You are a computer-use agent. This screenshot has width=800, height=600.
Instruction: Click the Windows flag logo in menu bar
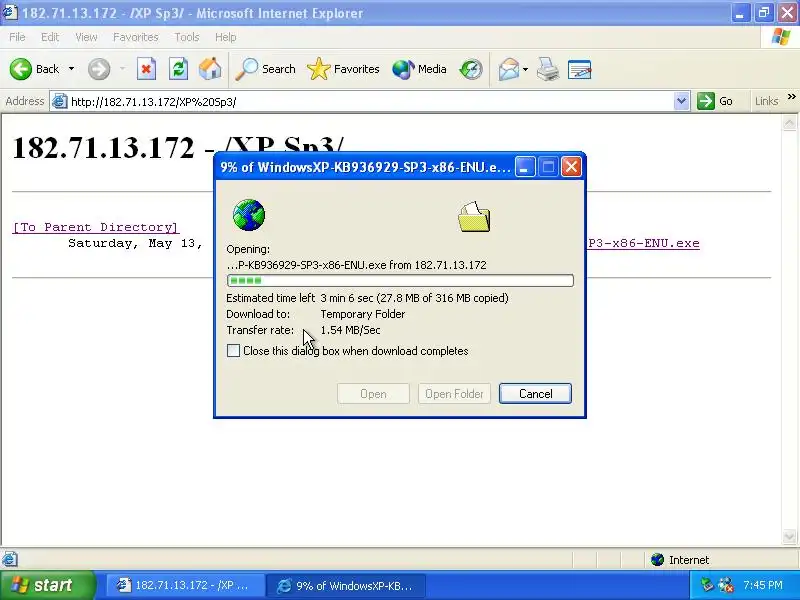point(781,37)
